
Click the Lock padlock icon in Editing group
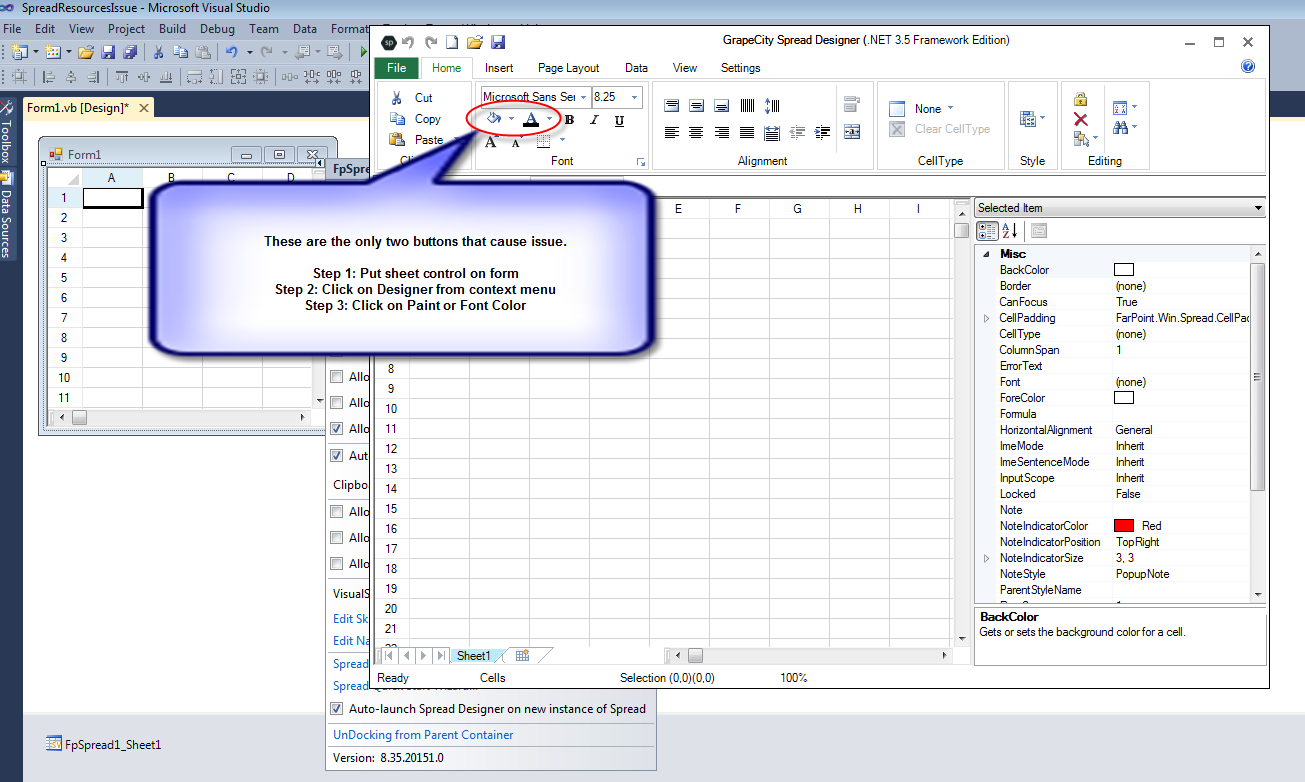click(x=1080, y=99)
